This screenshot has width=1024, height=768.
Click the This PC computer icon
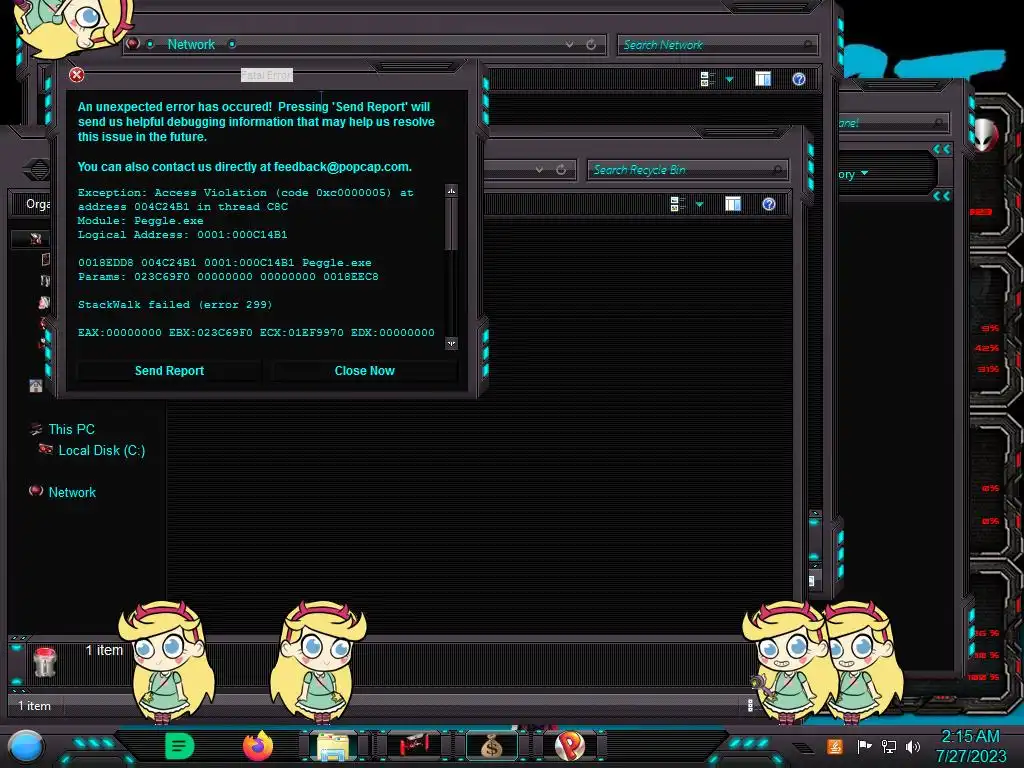coord(36,429)
